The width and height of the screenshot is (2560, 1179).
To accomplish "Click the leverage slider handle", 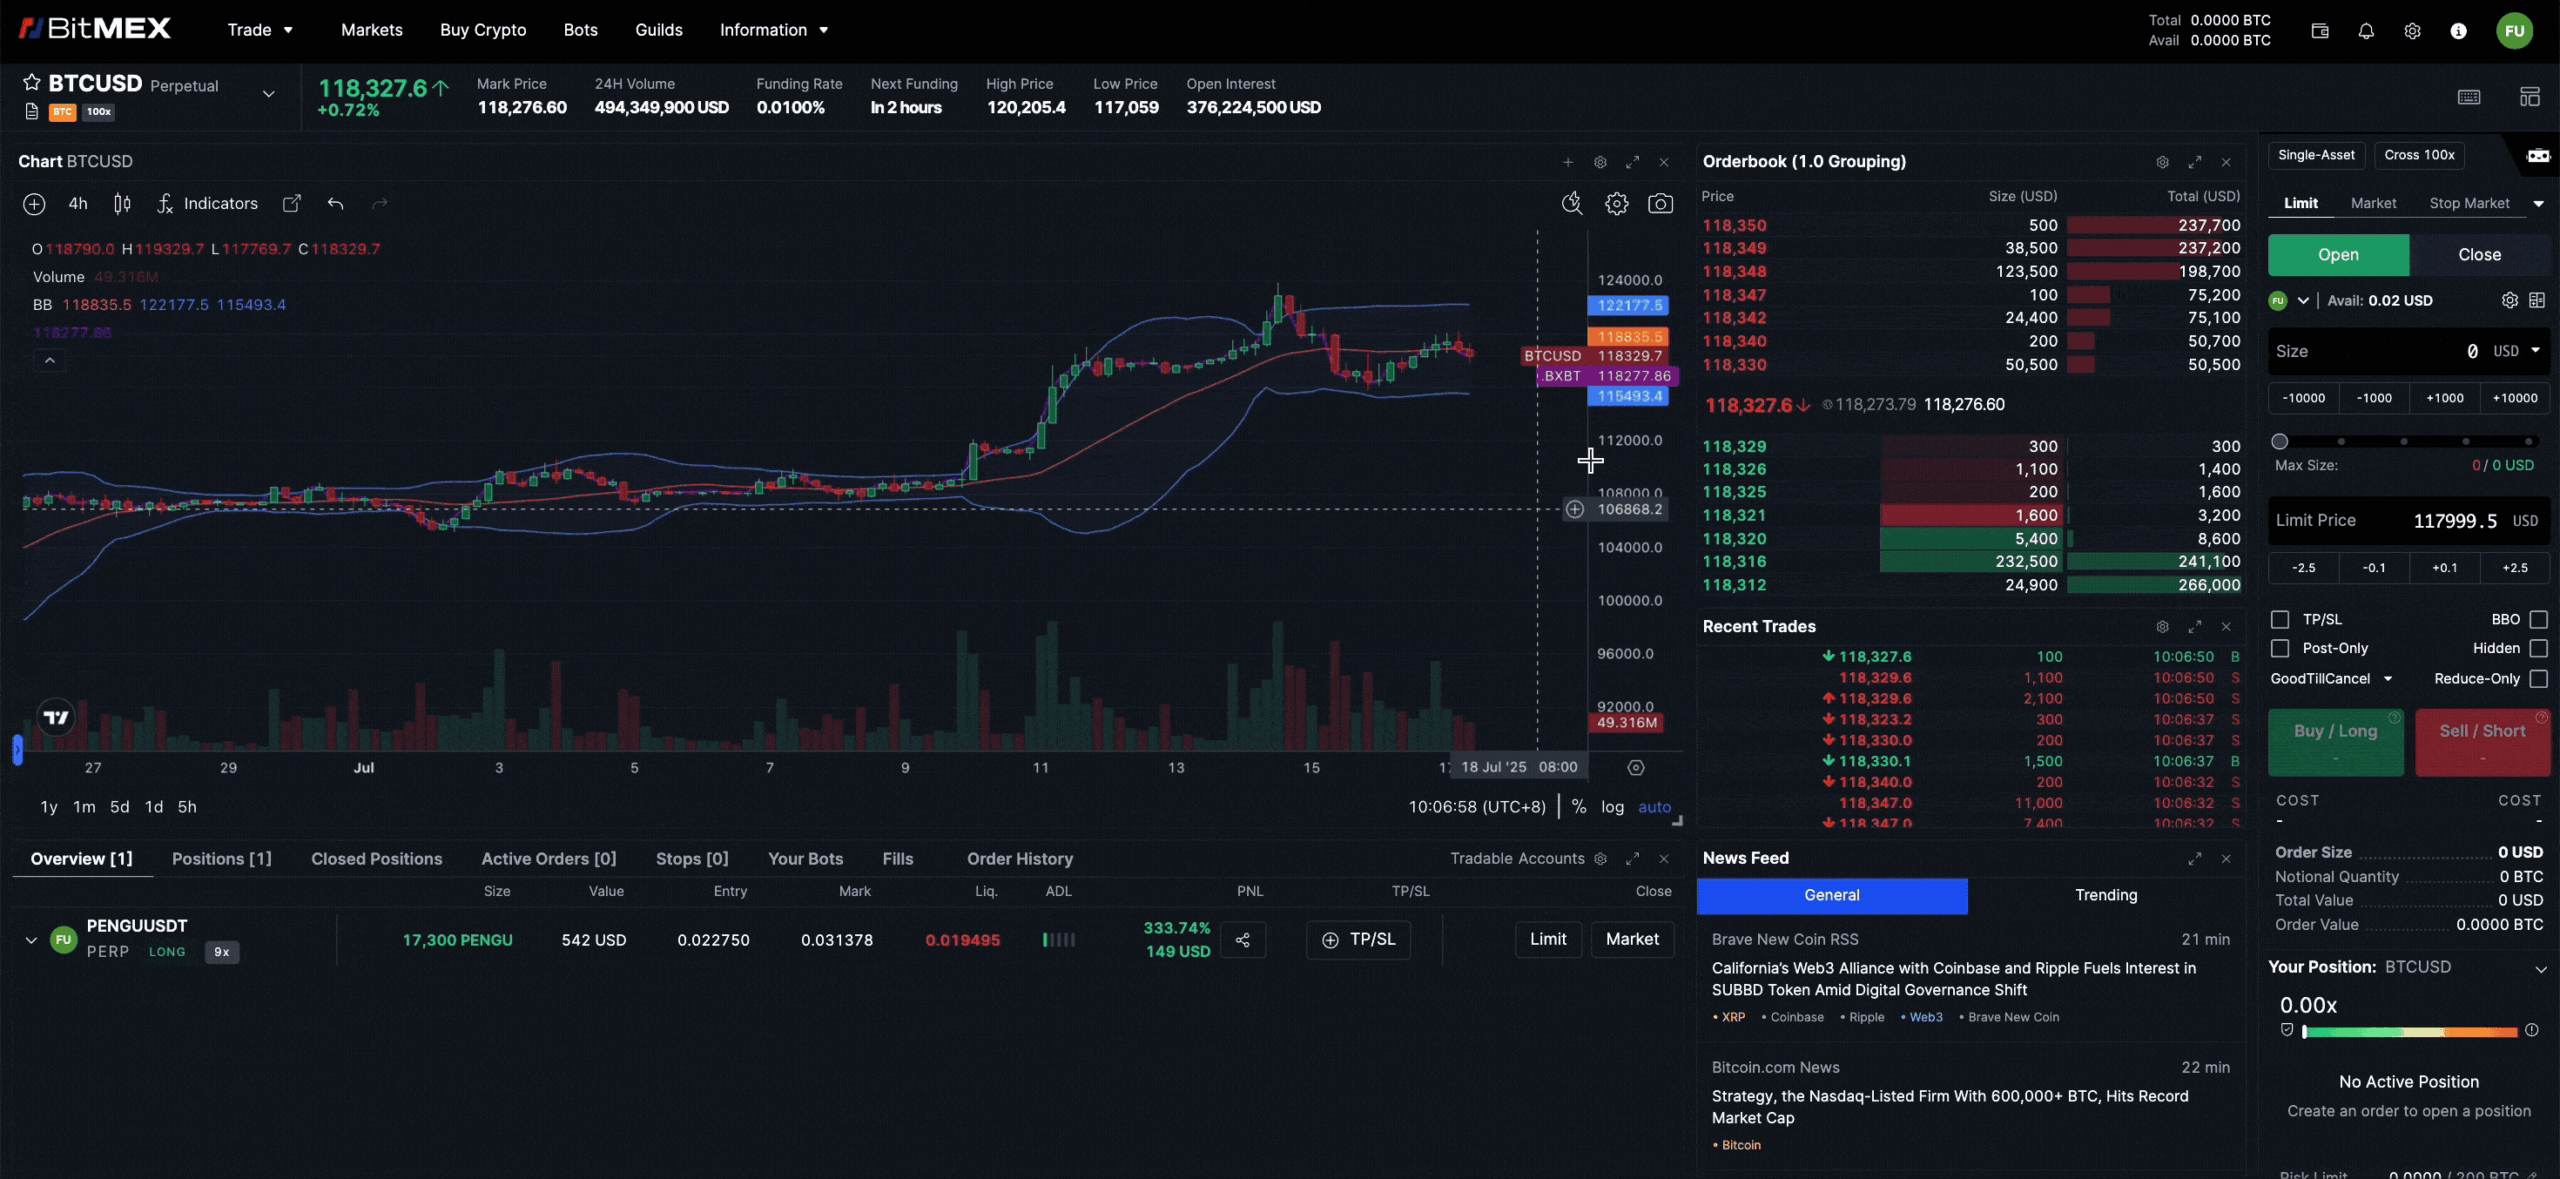I will point(2280,441).
